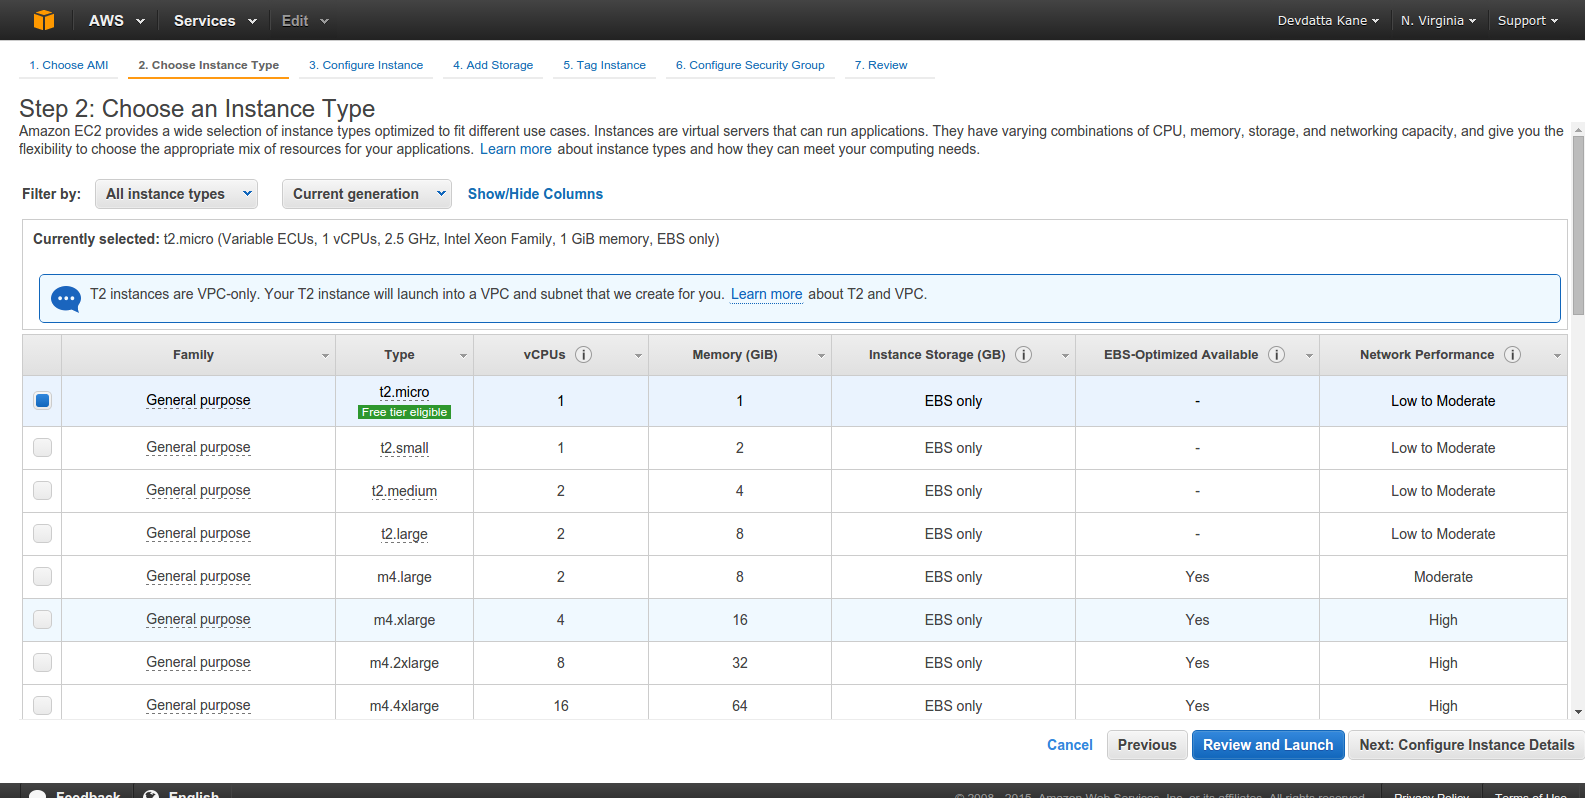Open the Devdatta Kane account menu

tap(1328, 20)
